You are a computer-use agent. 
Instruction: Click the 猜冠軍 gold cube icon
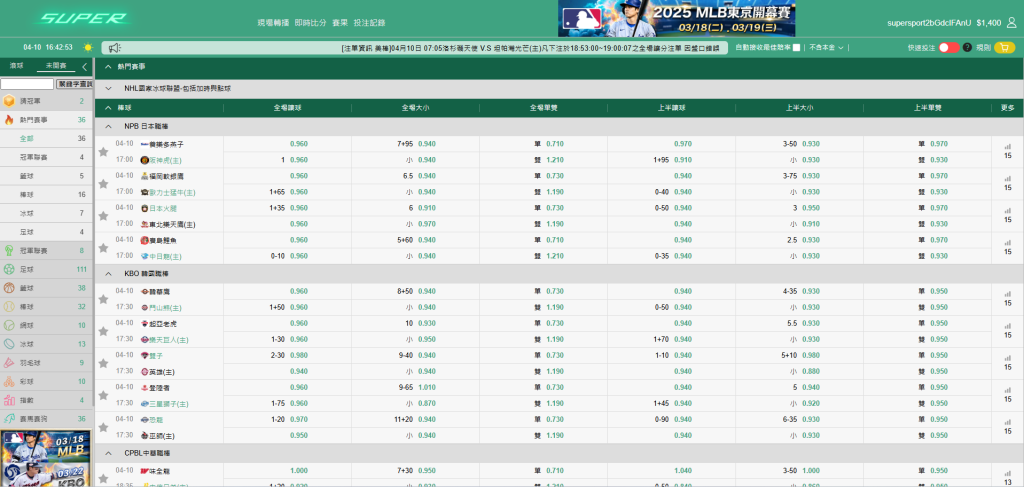point(9,101)
